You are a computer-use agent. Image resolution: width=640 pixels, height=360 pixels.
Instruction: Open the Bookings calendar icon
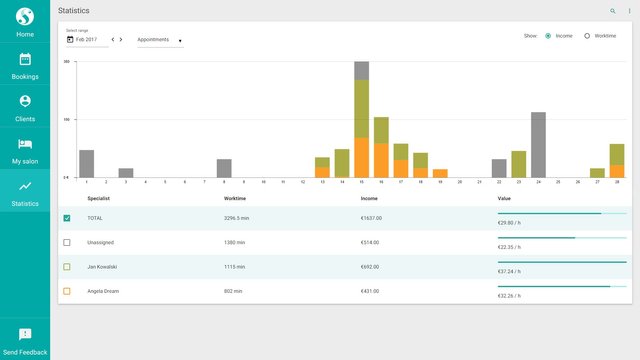[25, 59]
